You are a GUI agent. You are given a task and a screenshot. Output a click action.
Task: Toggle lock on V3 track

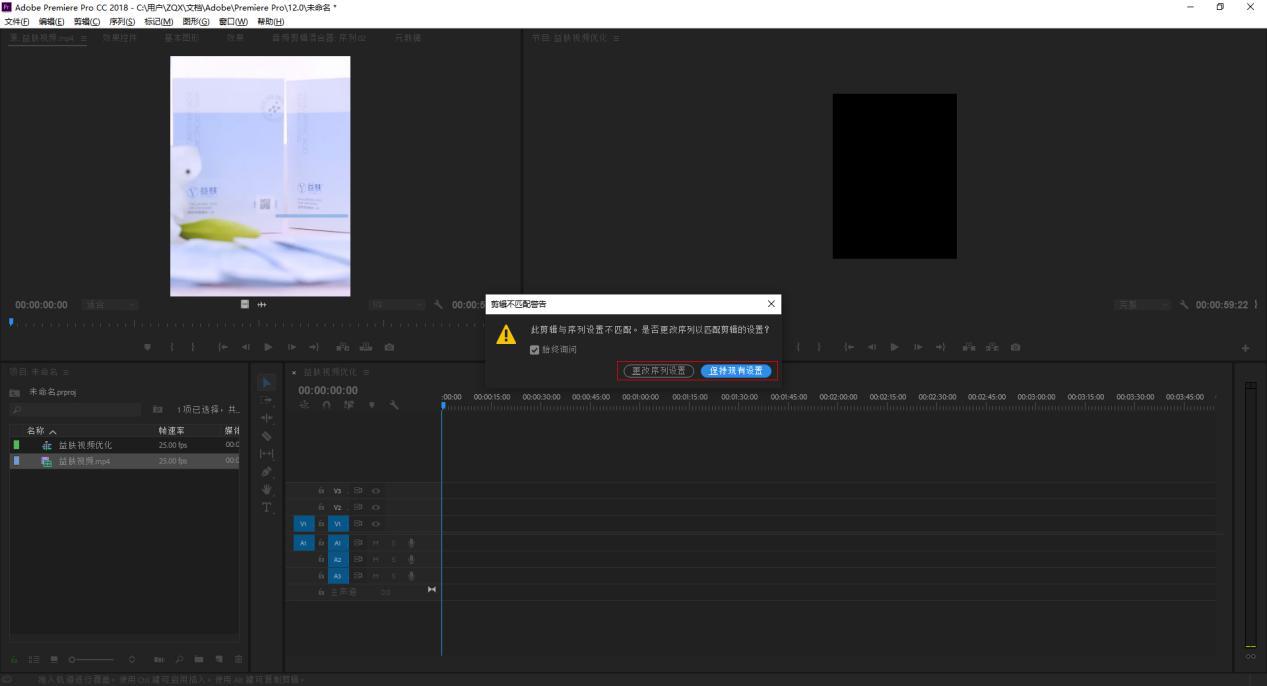pyautogui.click(x=321, y=491)
